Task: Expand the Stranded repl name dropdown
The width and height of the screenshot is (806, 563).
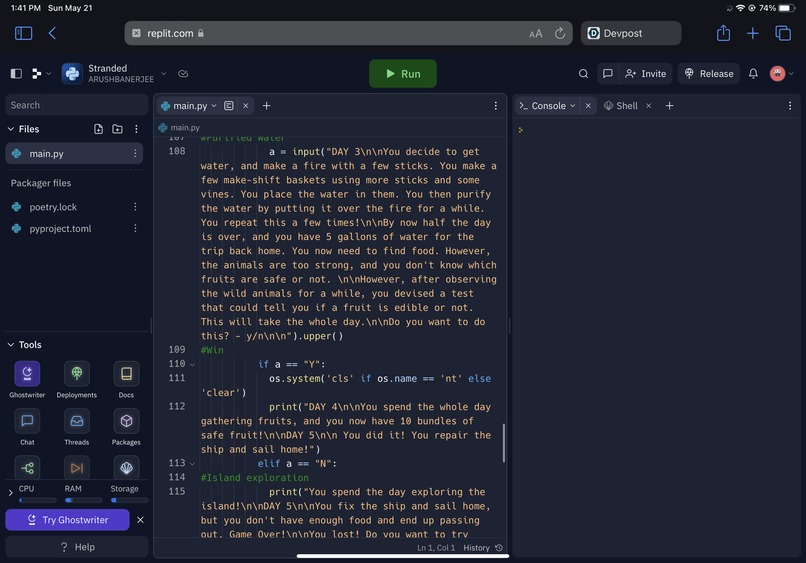Action: tap(163, 74)
